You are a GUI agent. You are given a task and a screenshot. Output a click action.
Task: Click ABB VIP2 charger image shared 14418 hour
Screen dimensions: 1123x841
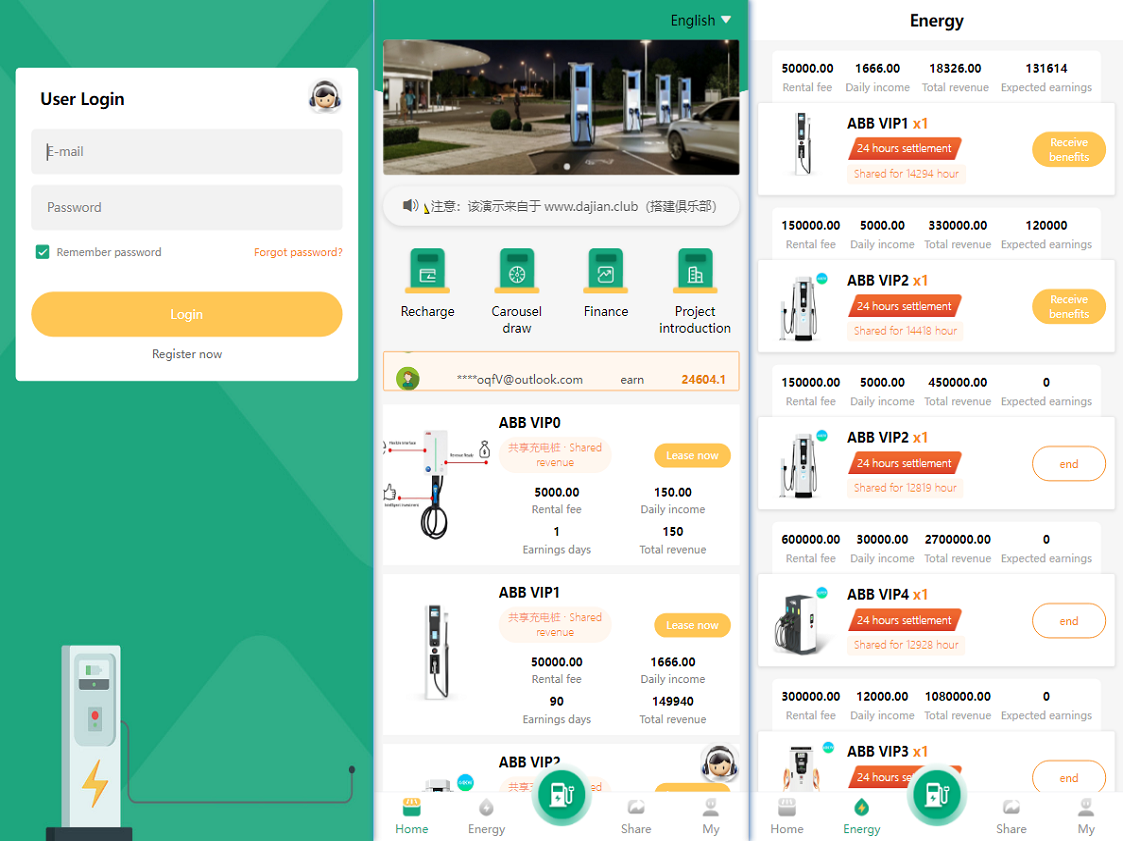[x=803, y=307]
